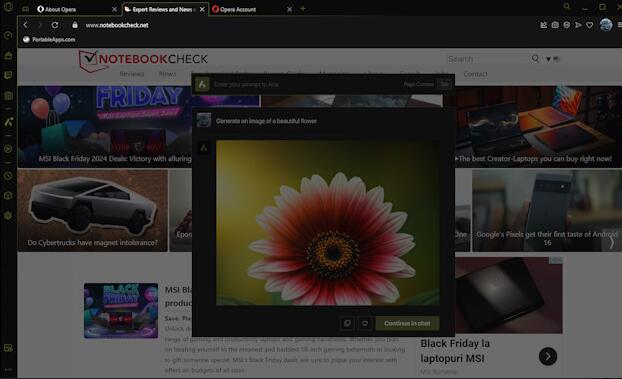Open the News menu on Notebookcheck

pyautogui.click(x=167, y=74)
